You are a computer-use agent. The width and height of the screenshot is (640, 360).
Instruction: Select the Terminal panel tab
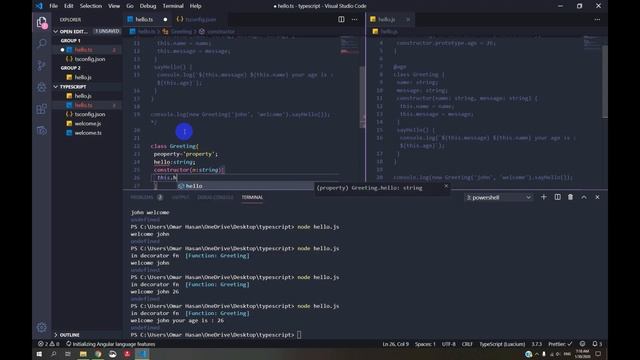click(x=252, y=198)
